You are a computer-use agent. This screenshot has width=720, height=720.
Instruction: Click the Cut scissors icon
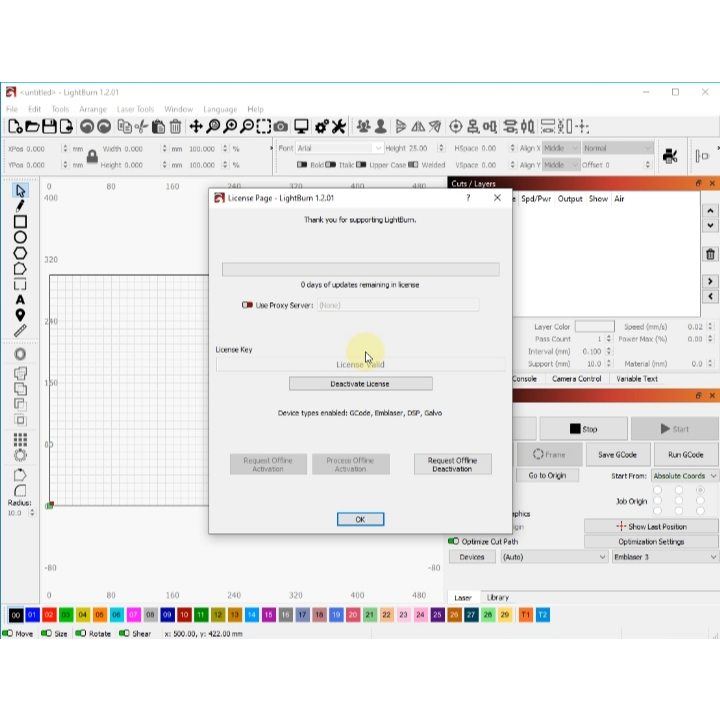coord(141,126)
